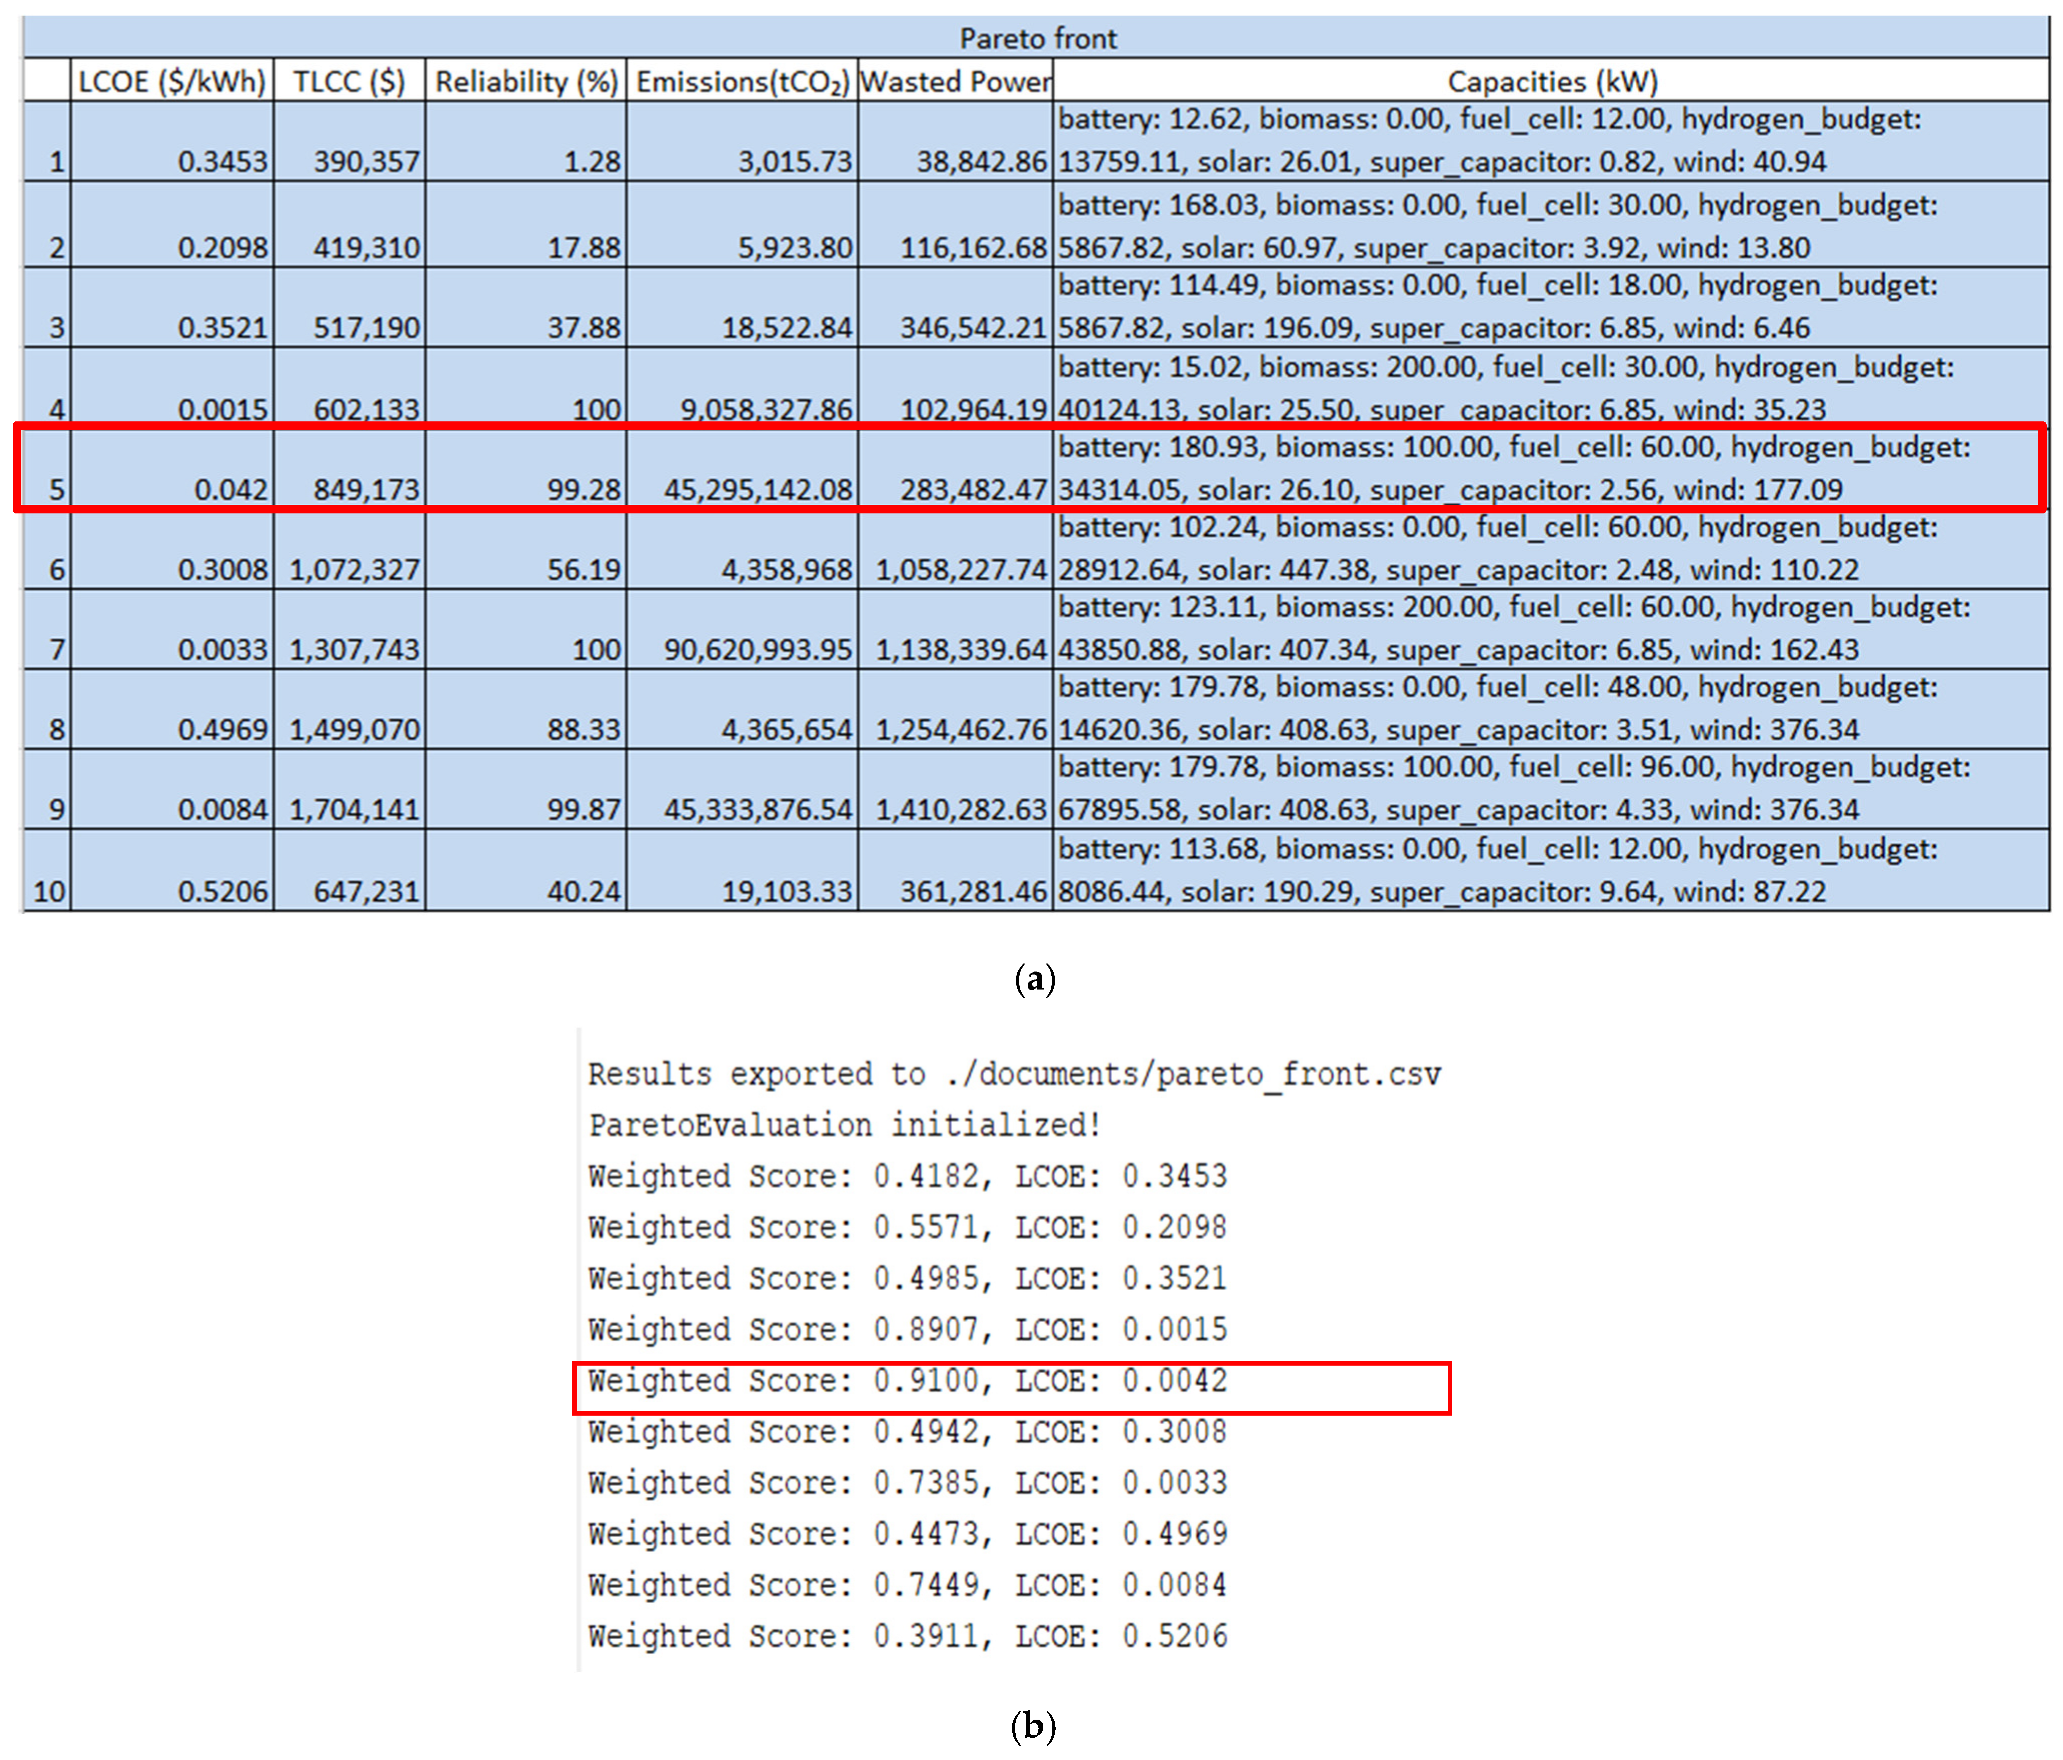Select emissions cell showing 9,058,327.86
The height and width of the screenshot is (1760, 2063).
[742, 387]
